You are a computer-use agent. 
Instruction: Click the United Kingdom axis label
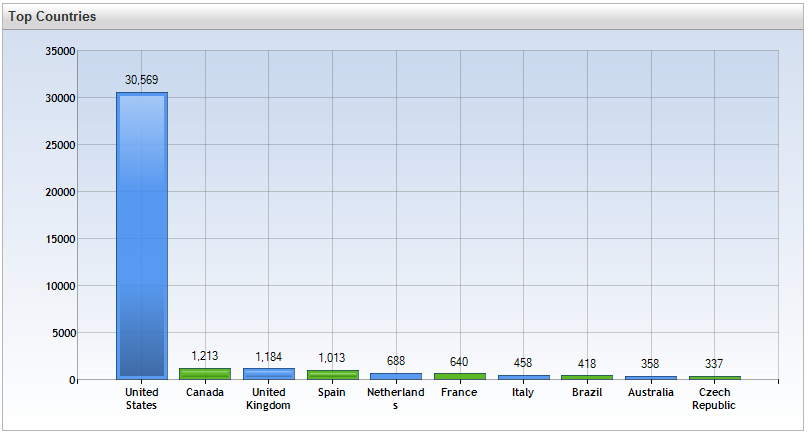pyautogui.click(x=268, y=399)
